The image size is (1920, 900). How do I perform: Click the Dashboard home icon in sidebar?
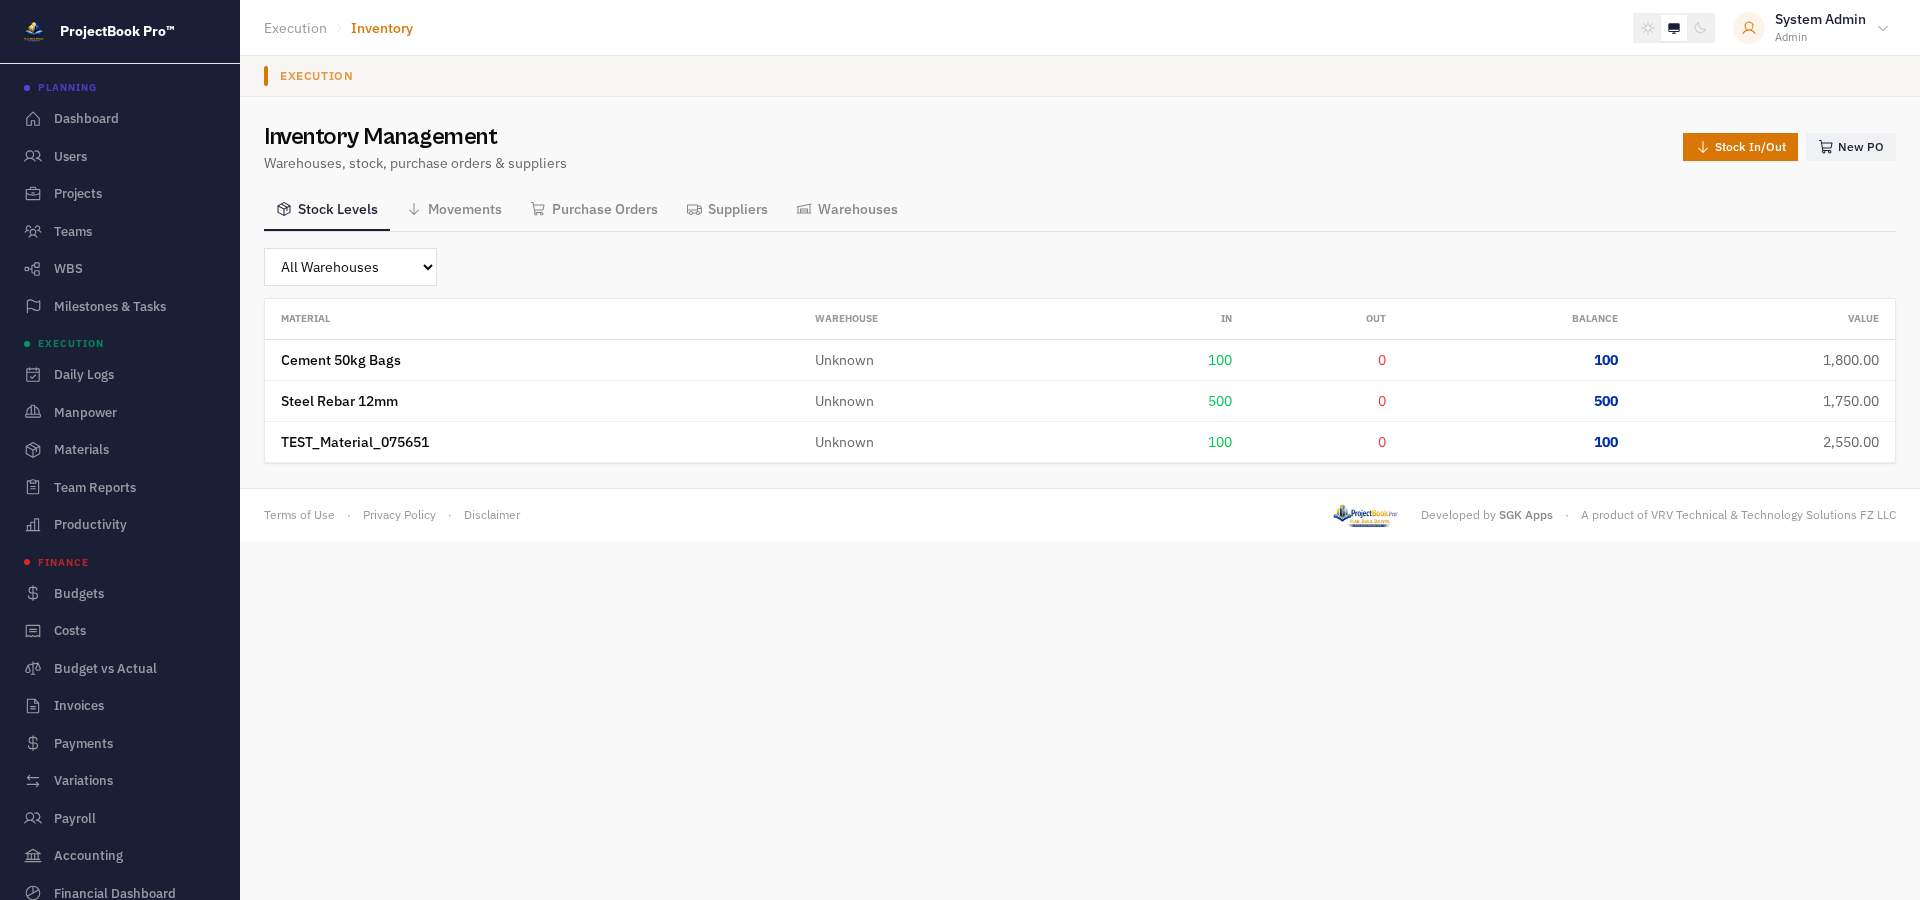pyautogui.click(x=33, y=119)
